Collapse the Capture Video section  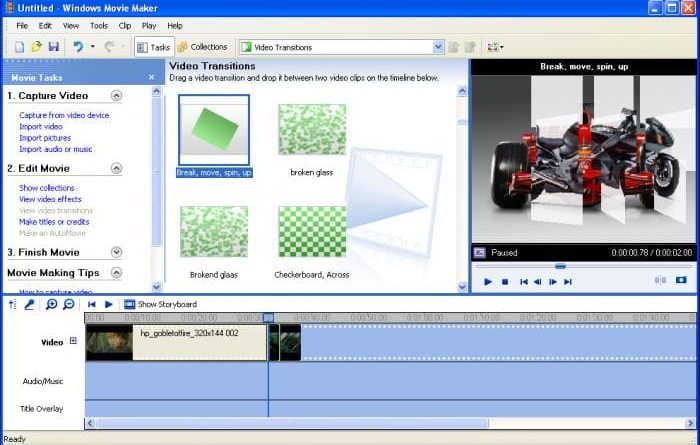(x=116, y=96)
